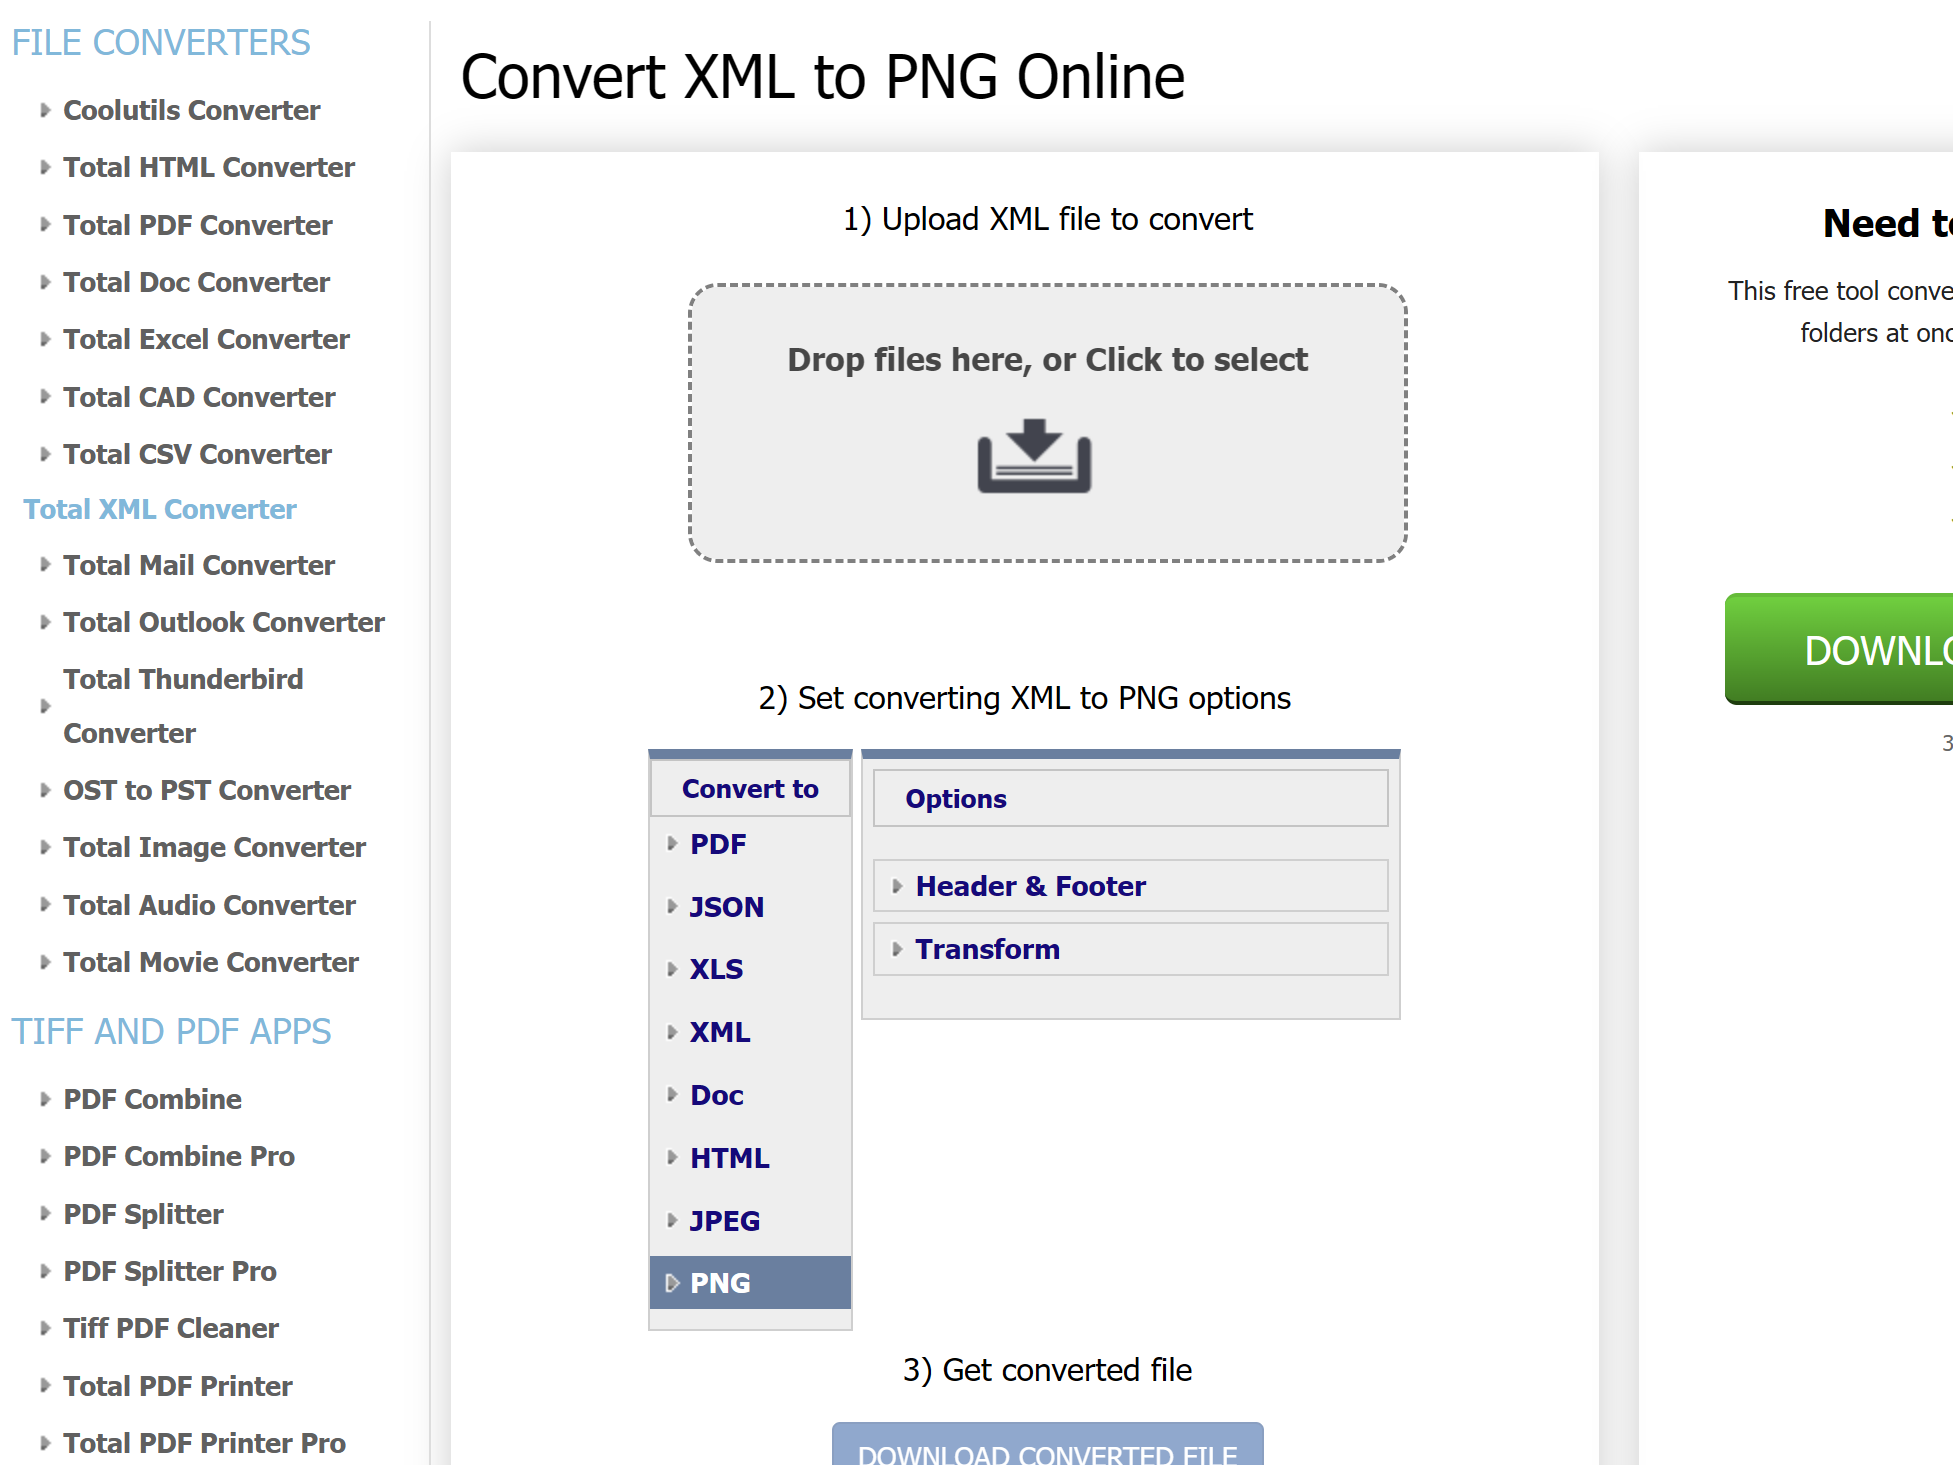Click the arrow bullet beside PDF Splitter
The image size is (1953, 1465).
[x=45, y=1214]
